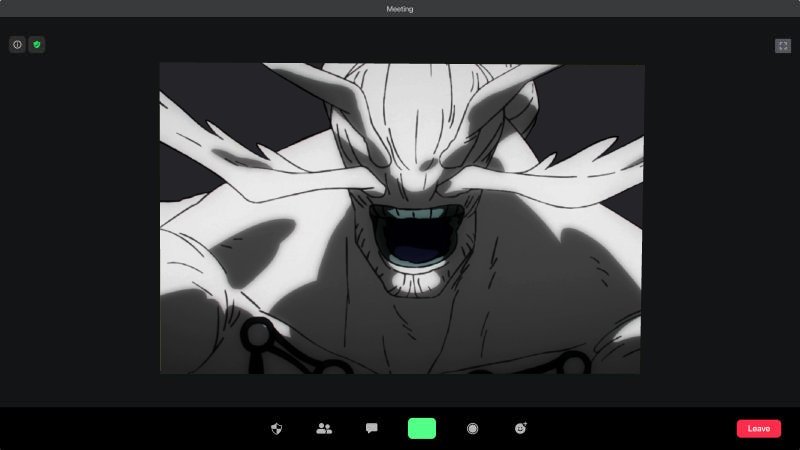Open the Reactions emoji menu

[520, 428]
